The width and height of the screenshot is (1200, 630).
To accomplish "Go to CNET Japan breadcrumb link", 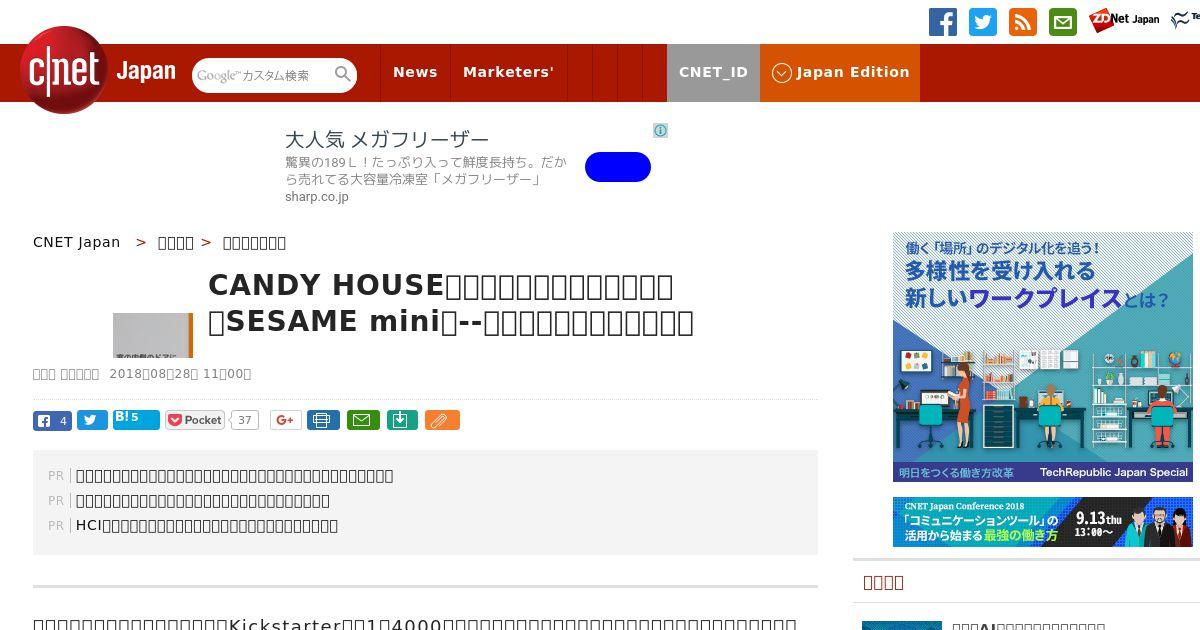I will (x=76, y=242).
